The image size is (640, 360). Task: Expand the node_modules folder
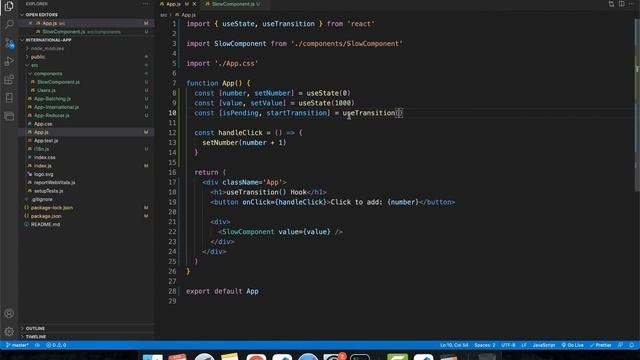click(48, 48)
